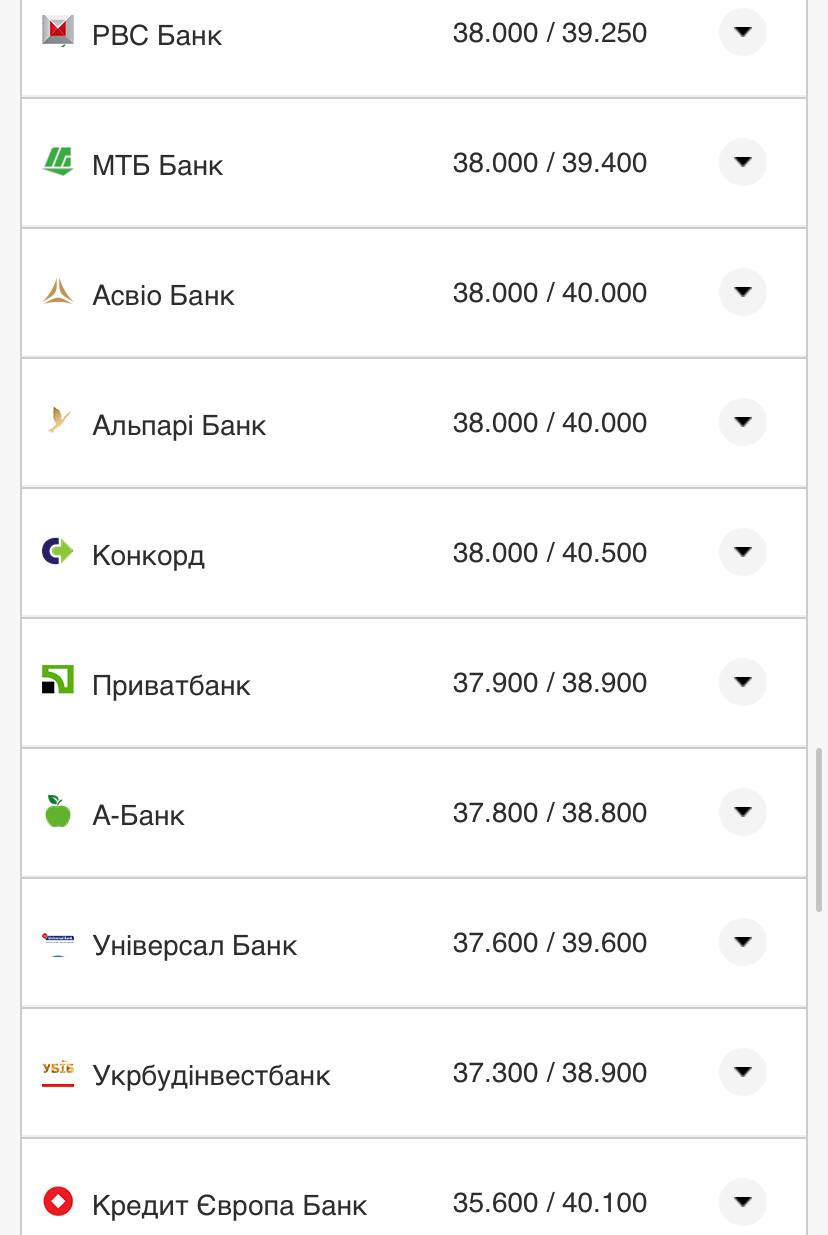The width and height of the screenshot is (828, 1235).
Task: Click the Універсал Банк rate 37.600 / 39.600
Action: click(x=549, y=943)
